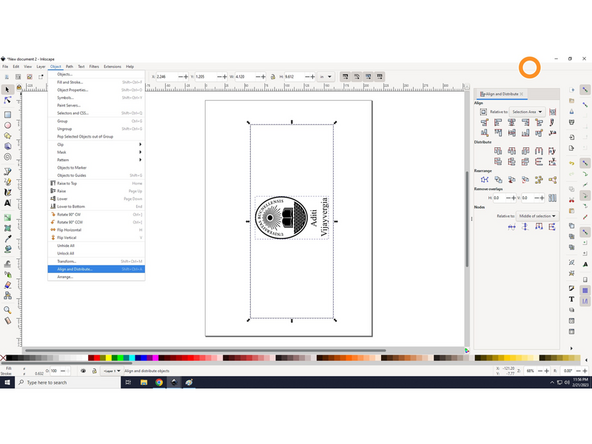Viewport: 592px width, 444px height.
Task: Open File Explorer from the taskbar
Action: click(x=144, y=382)
